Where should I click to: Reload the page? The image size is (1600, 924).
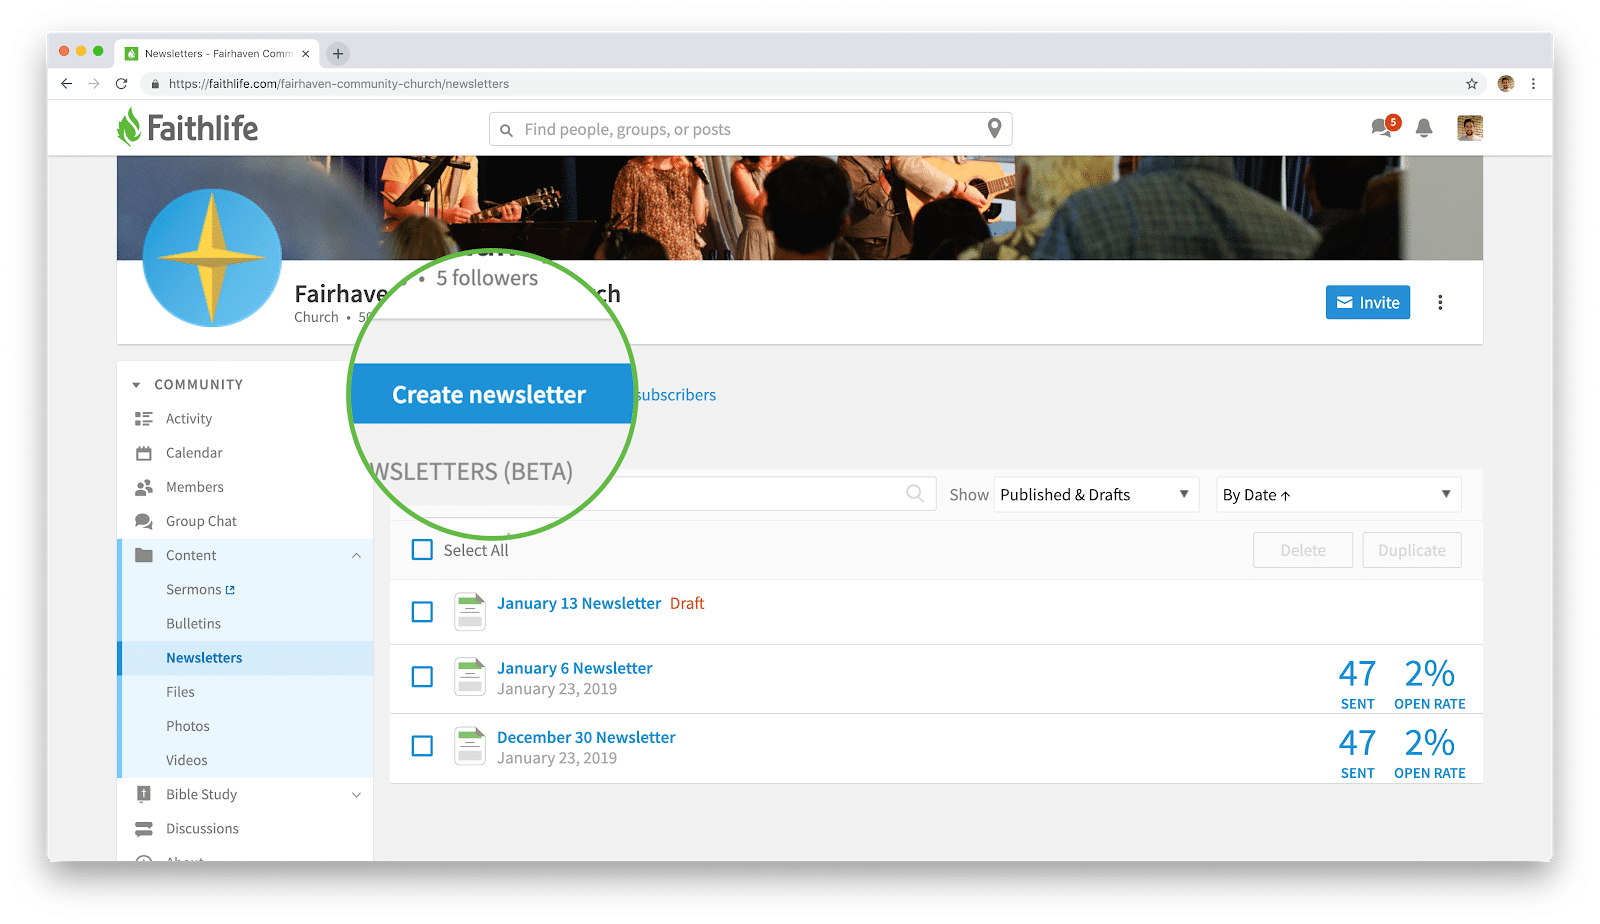coord(122,84)
